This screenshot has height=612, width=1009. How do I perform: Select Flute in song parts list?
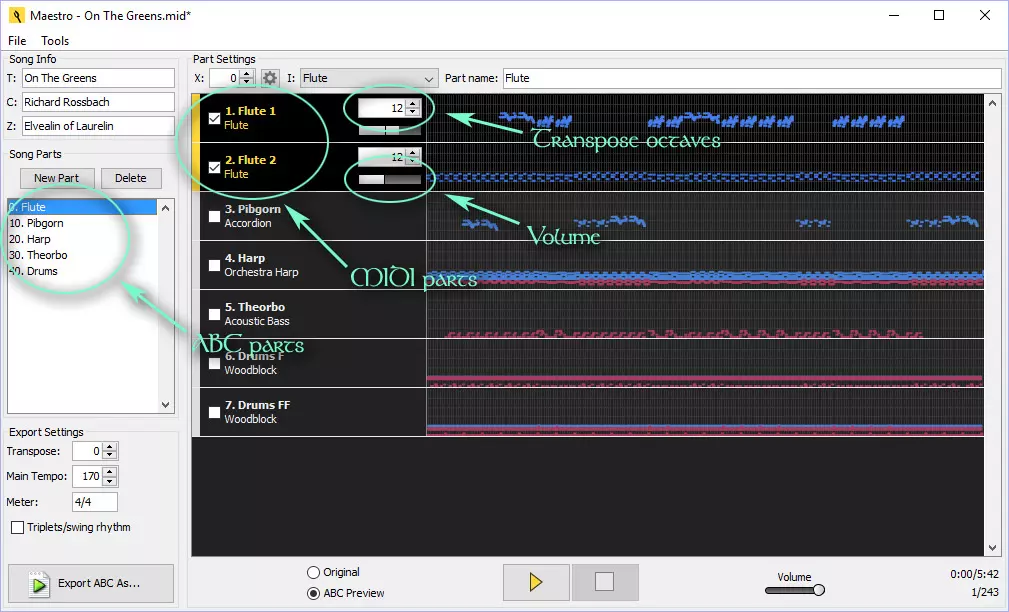(82, 207)
